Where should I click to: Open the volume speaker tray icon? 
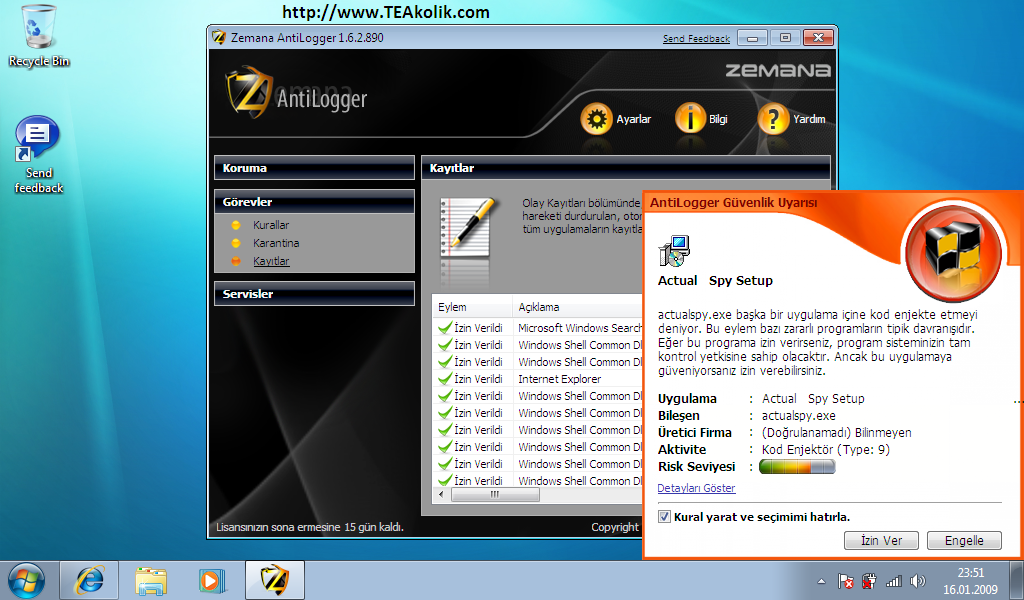(918, 580)
